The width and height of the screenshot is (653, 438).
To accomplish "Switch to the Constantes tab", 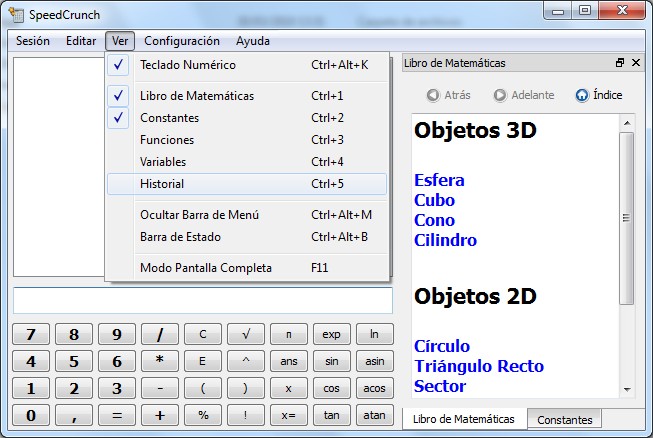I will [565, 420].
